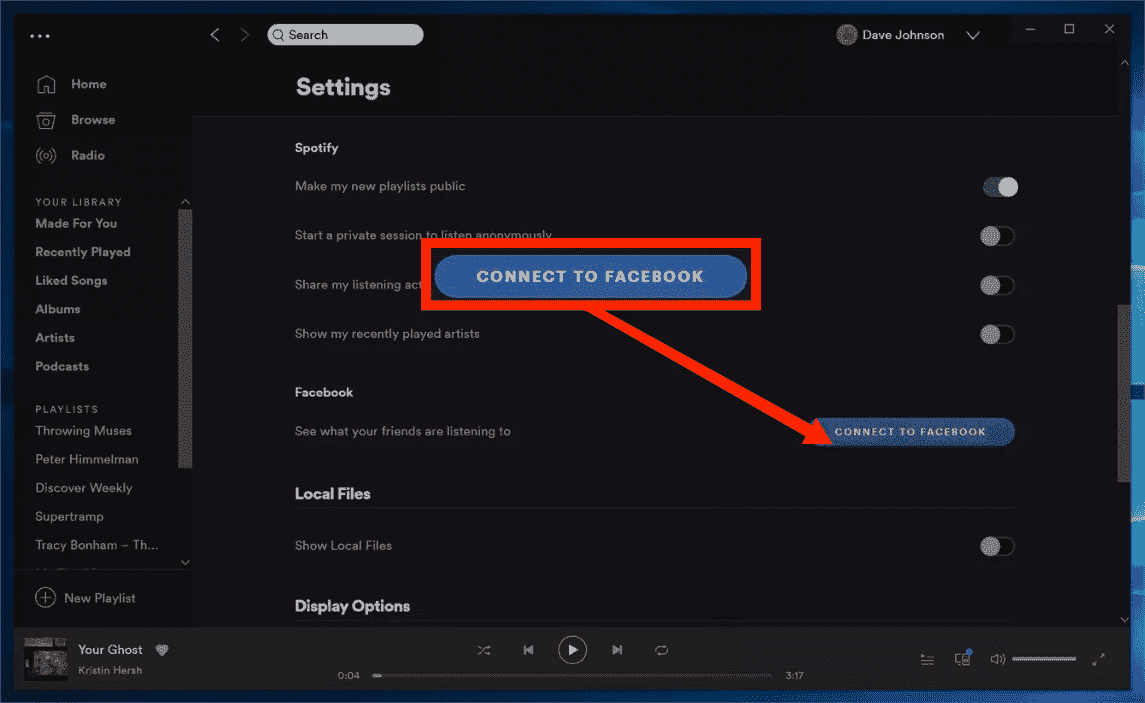Click the Radio broadcast icon
The width and height of the screenshot is (1145, 703).
[x=46, y=155]
